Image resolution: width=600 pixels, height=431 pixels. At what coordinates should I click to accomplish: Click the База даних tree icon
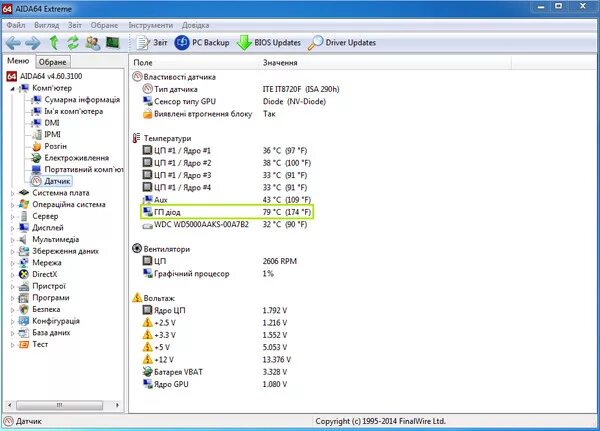pyautogui.click(x=24, y=333)
